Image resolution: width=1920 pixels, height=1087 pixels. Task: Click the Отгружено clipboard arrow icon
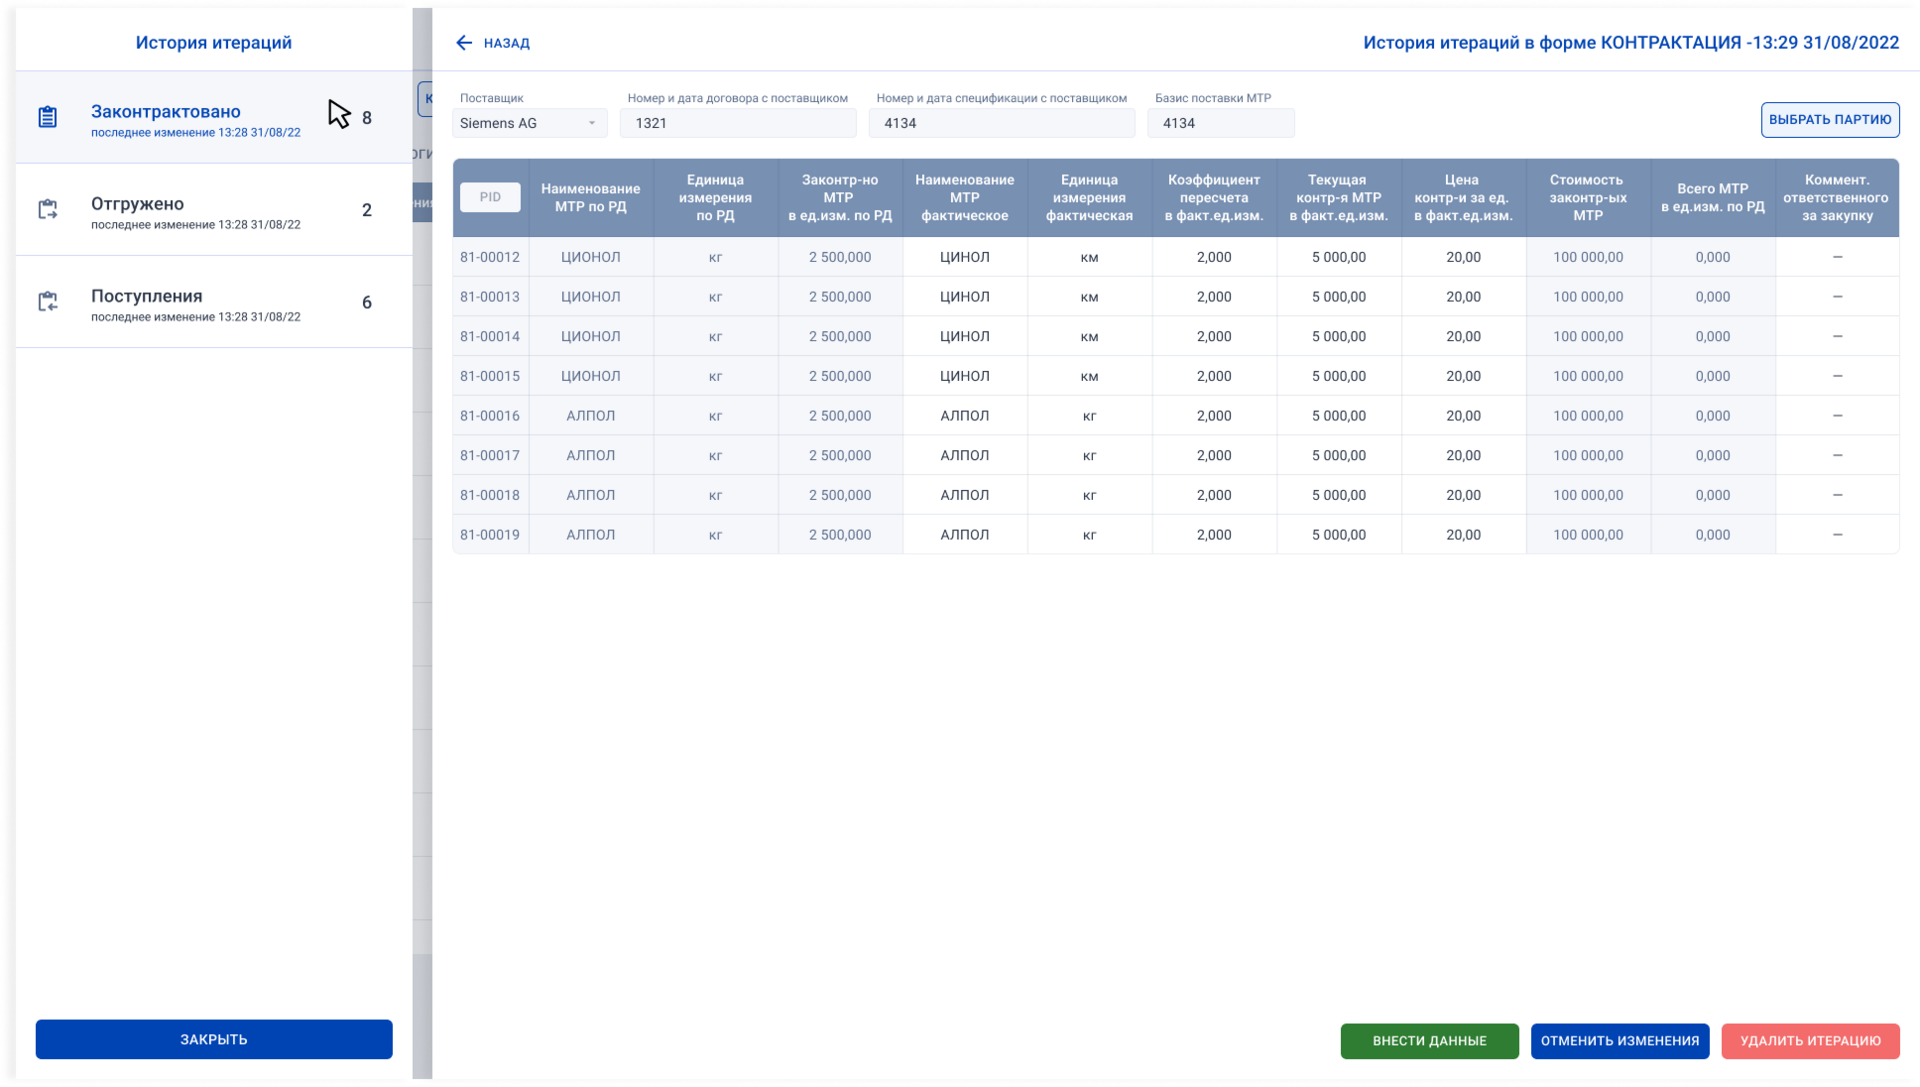click(x=47, y=209)
